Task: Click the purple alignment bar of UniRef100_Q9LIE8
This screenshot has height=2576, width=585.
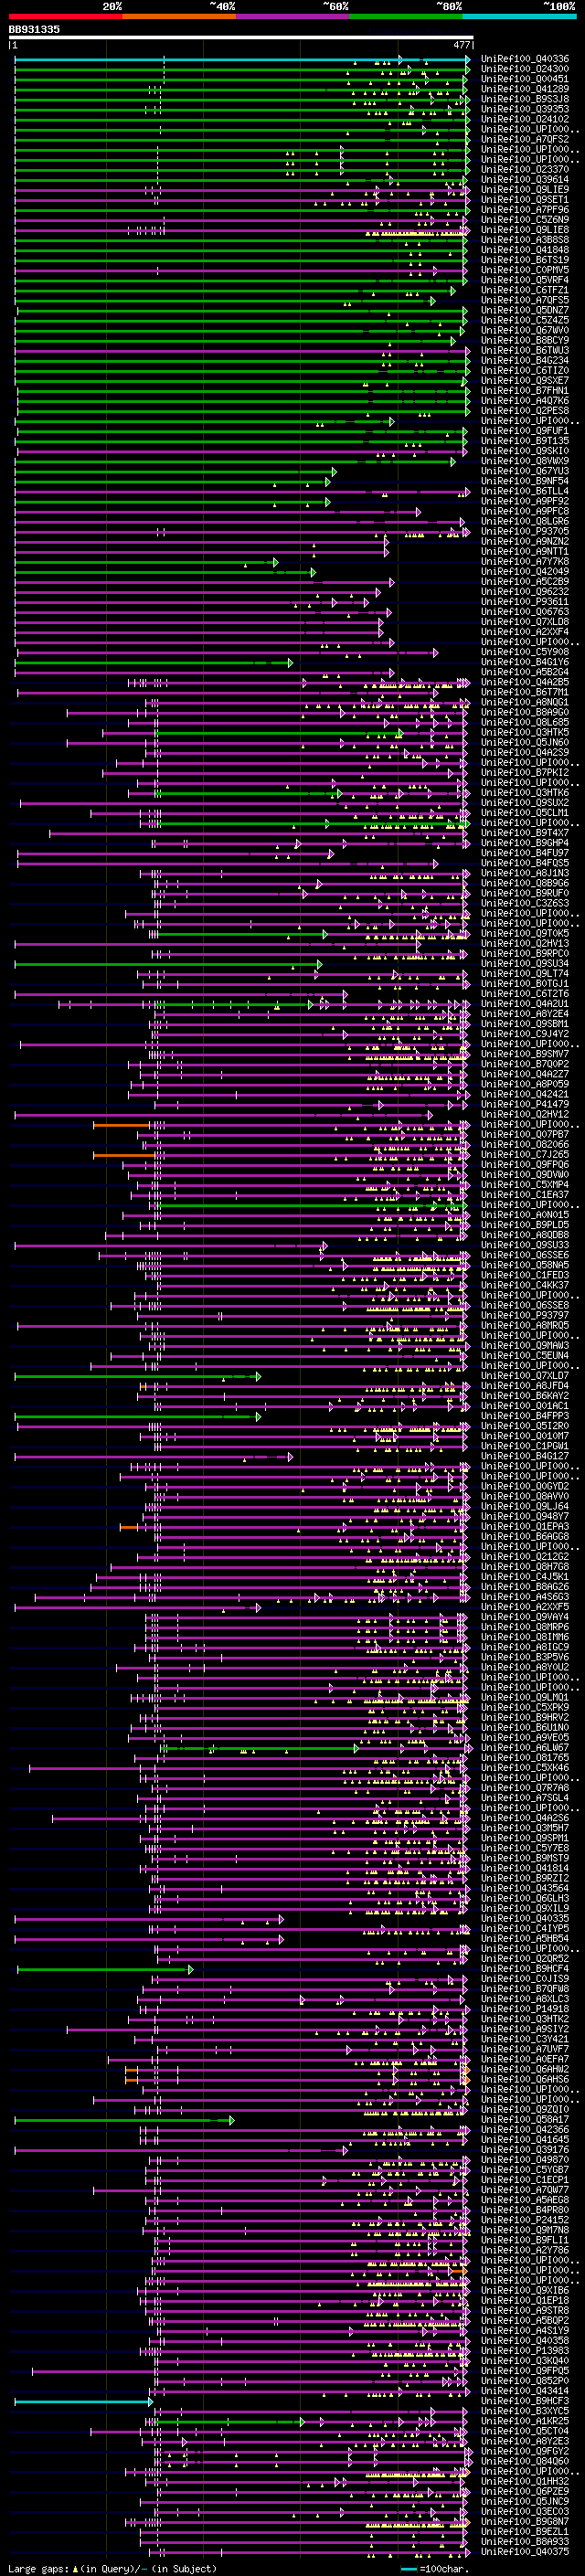Action: pos(242,230)
